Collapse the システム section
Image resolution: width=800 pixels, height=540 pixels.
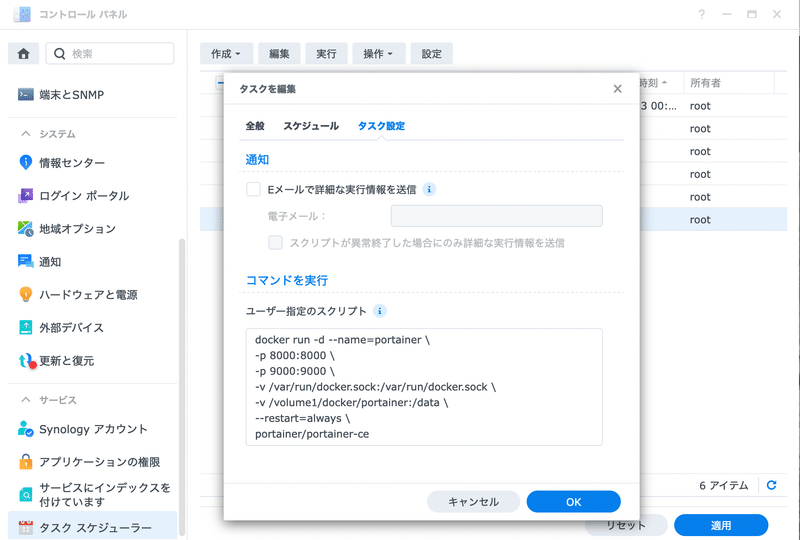tap(26, 134)
